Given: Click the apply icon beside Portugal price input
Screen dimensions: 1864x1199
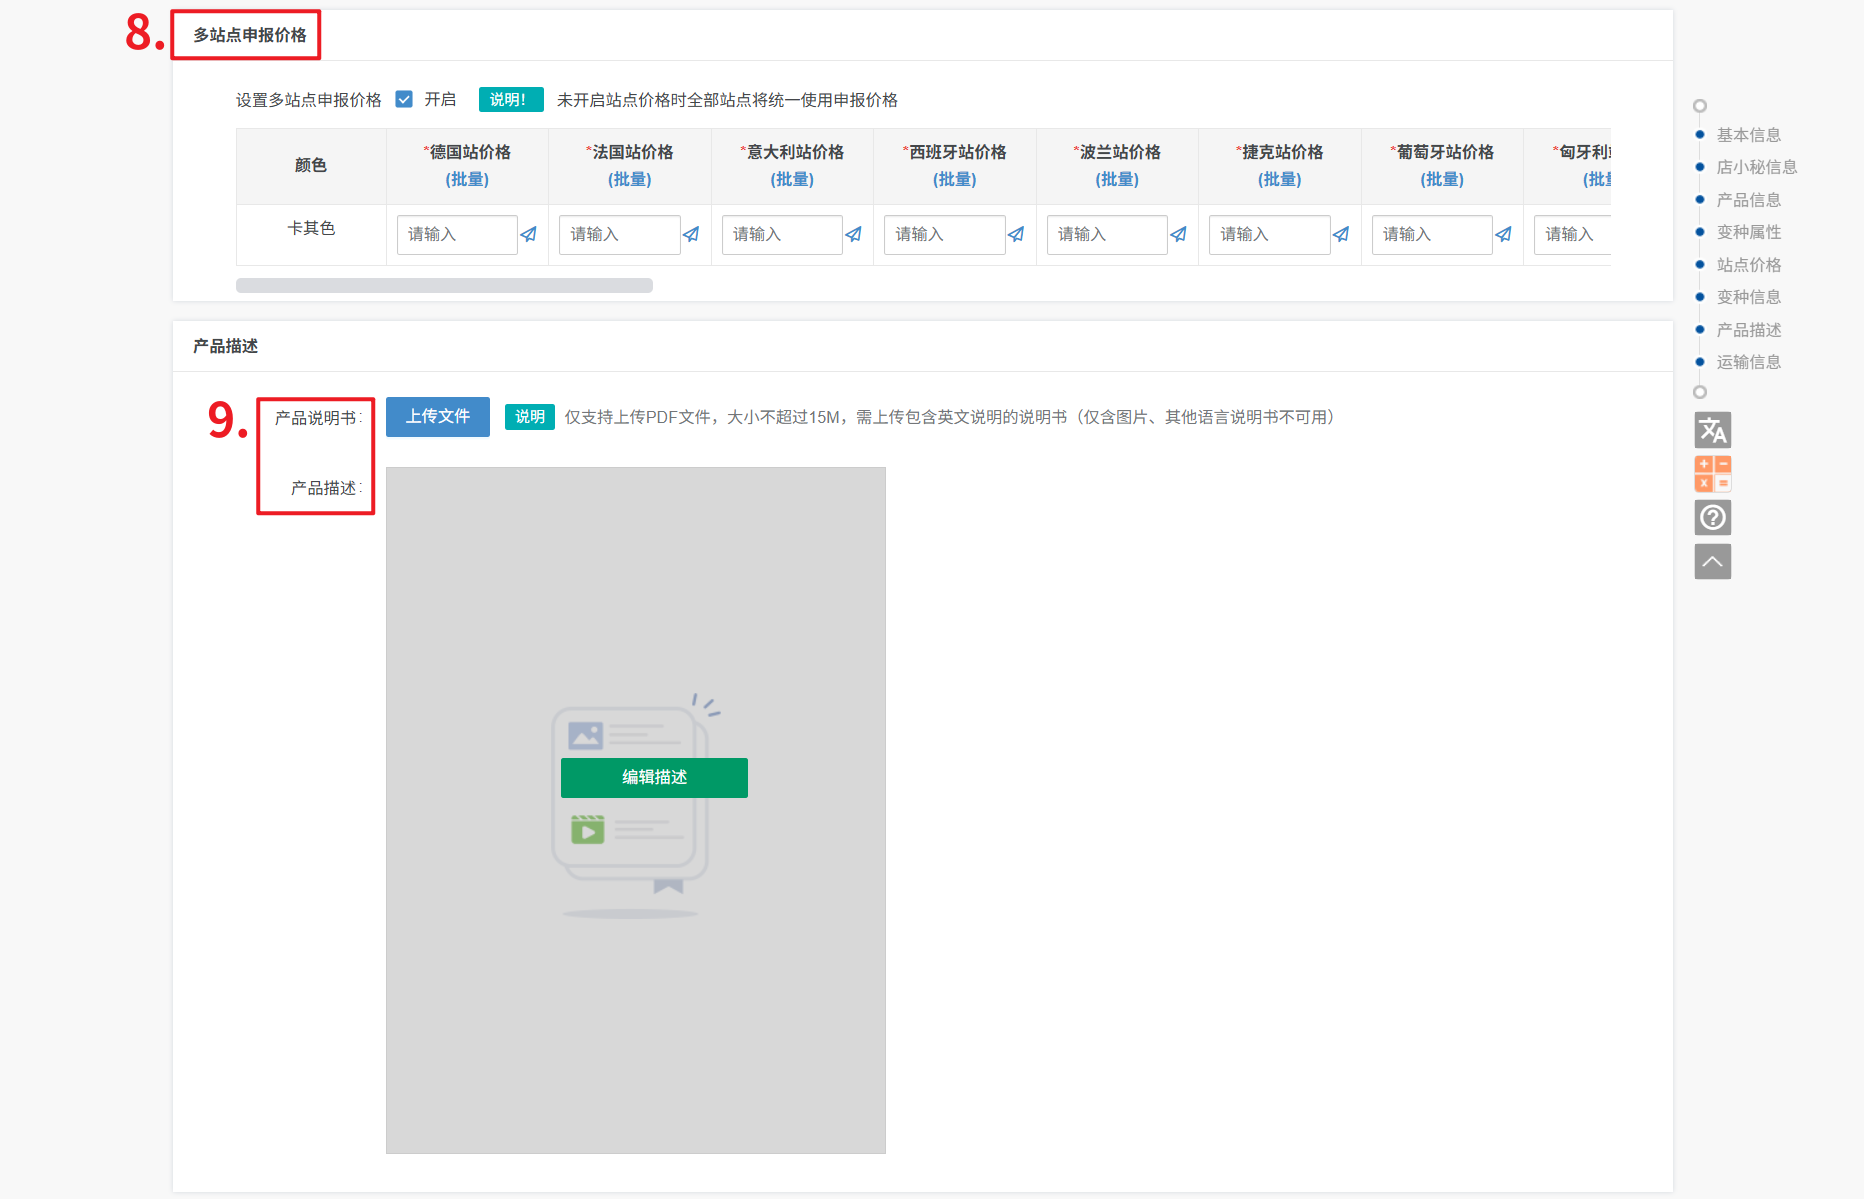Looking at the screenshot, I should coord(1504,235).
